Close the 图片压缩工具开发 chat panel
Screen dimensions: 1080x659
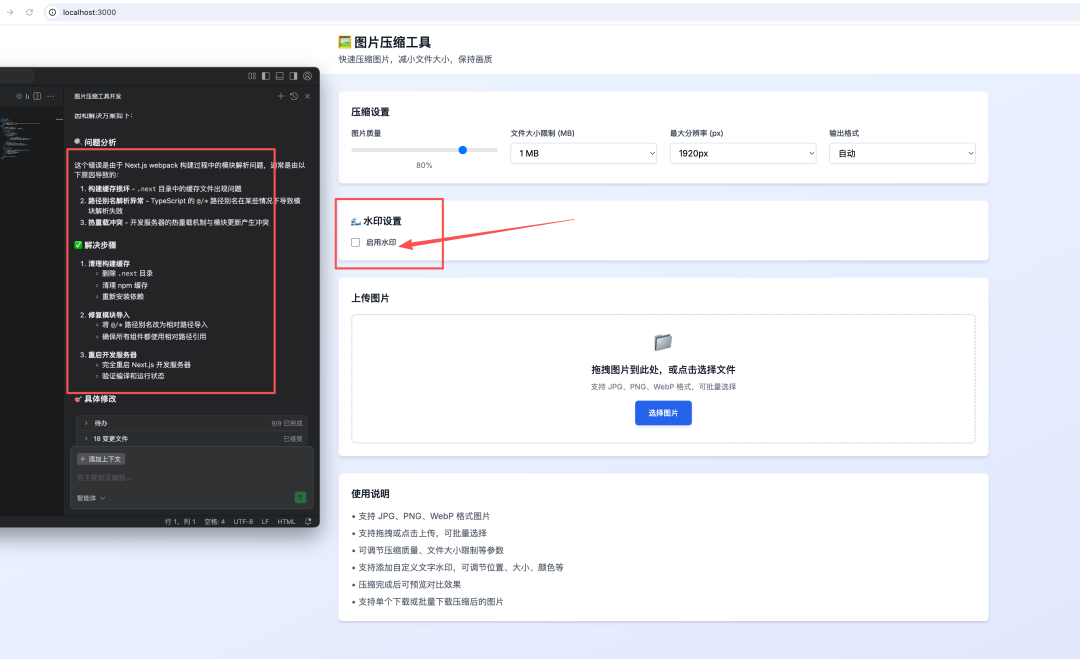(307, 96)
